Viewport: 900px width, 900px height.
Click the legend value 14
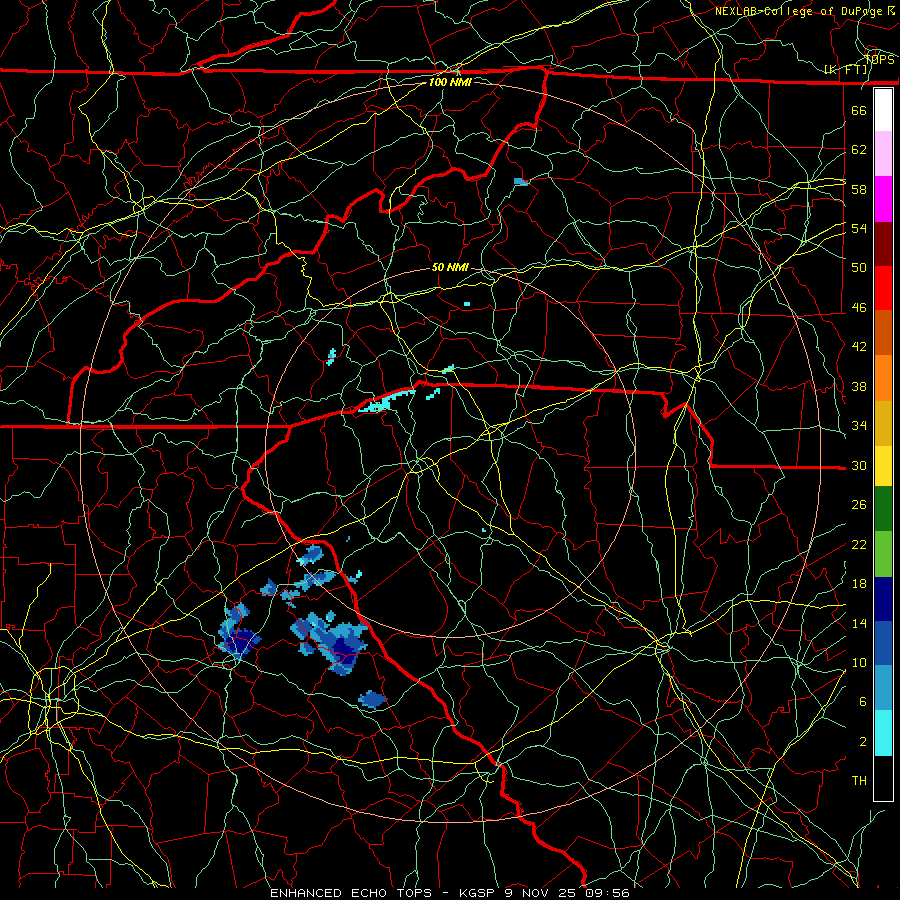pos(859,623)
